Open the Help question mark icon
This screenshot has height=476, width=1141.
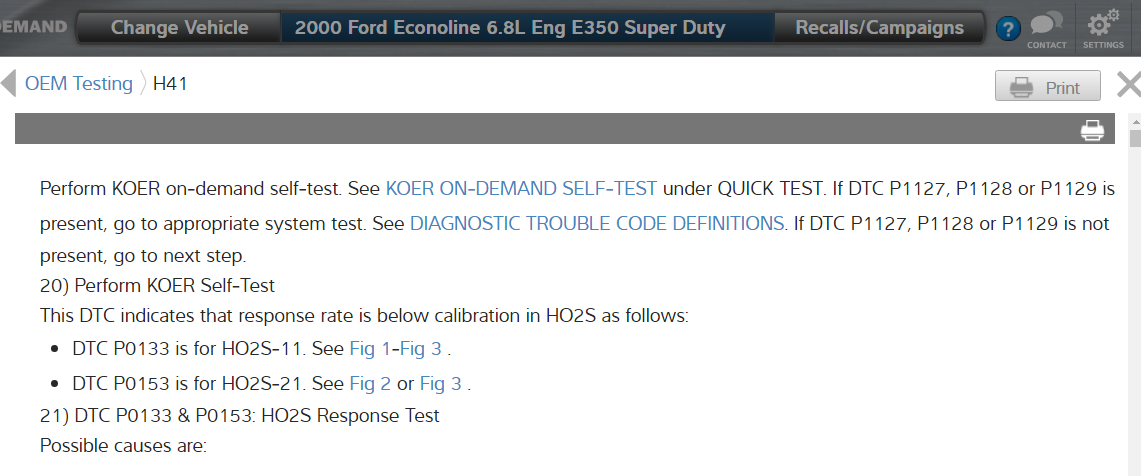point(1009,29)
